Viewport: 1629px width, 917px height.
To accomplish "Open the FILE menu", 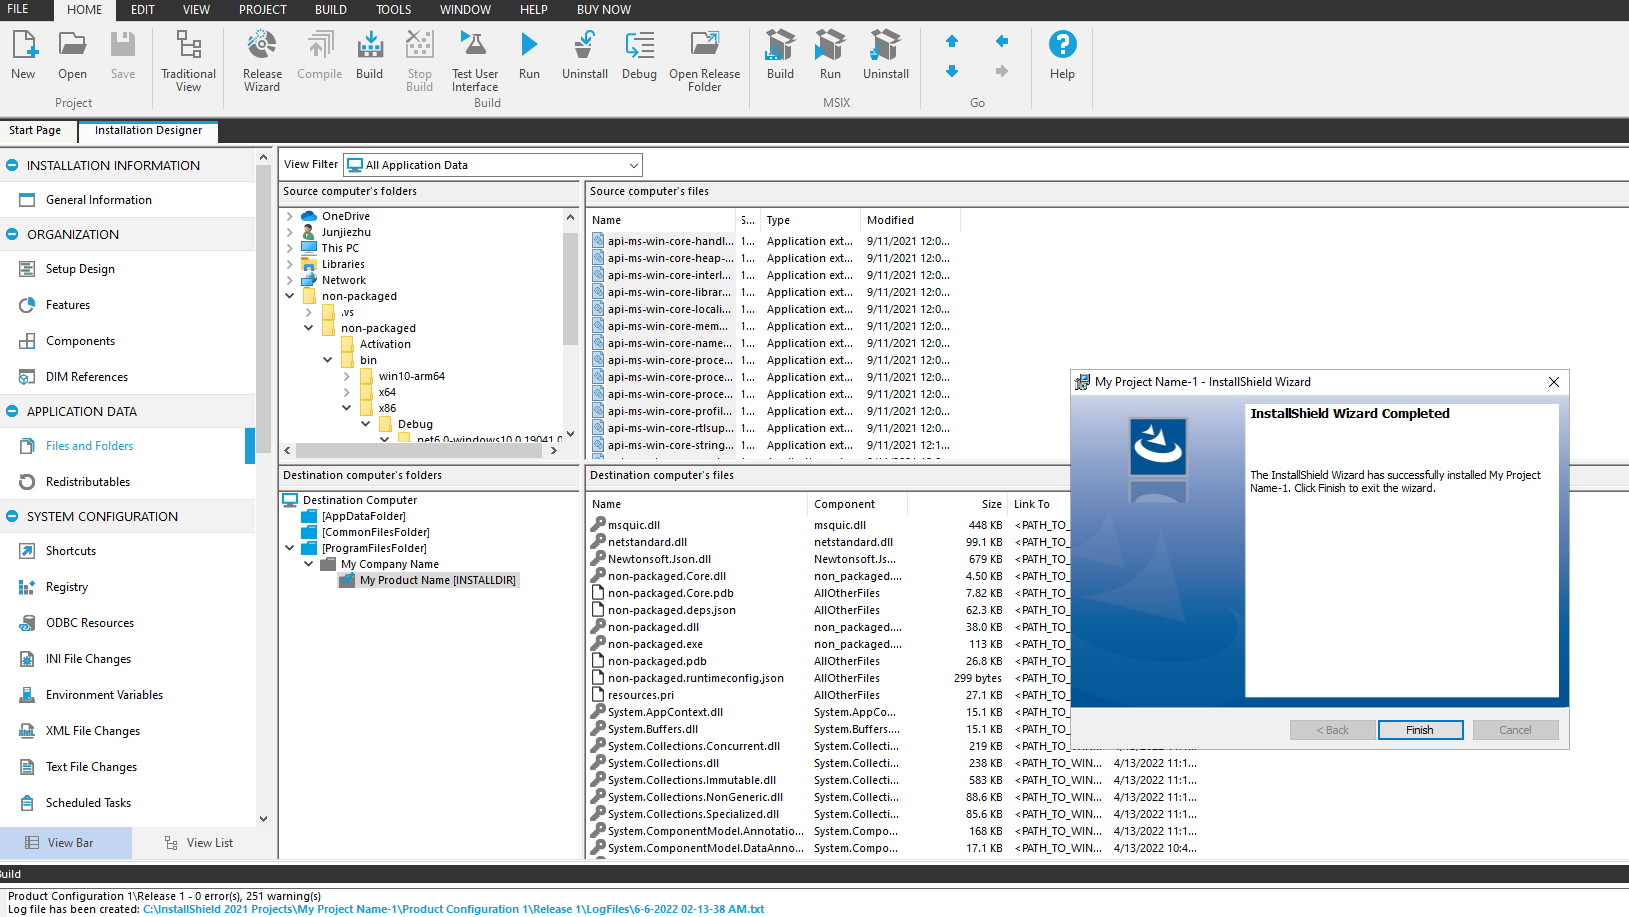I will point(18,9).
